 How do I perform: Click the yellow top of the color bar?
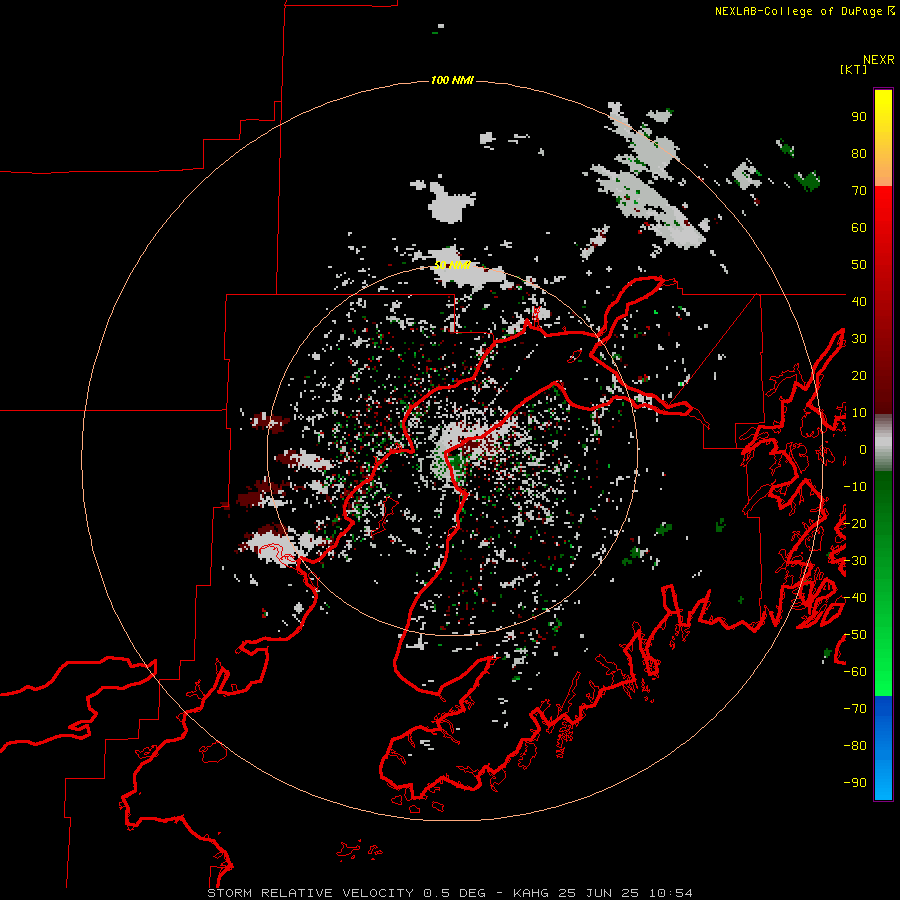(x=883, y=106)
